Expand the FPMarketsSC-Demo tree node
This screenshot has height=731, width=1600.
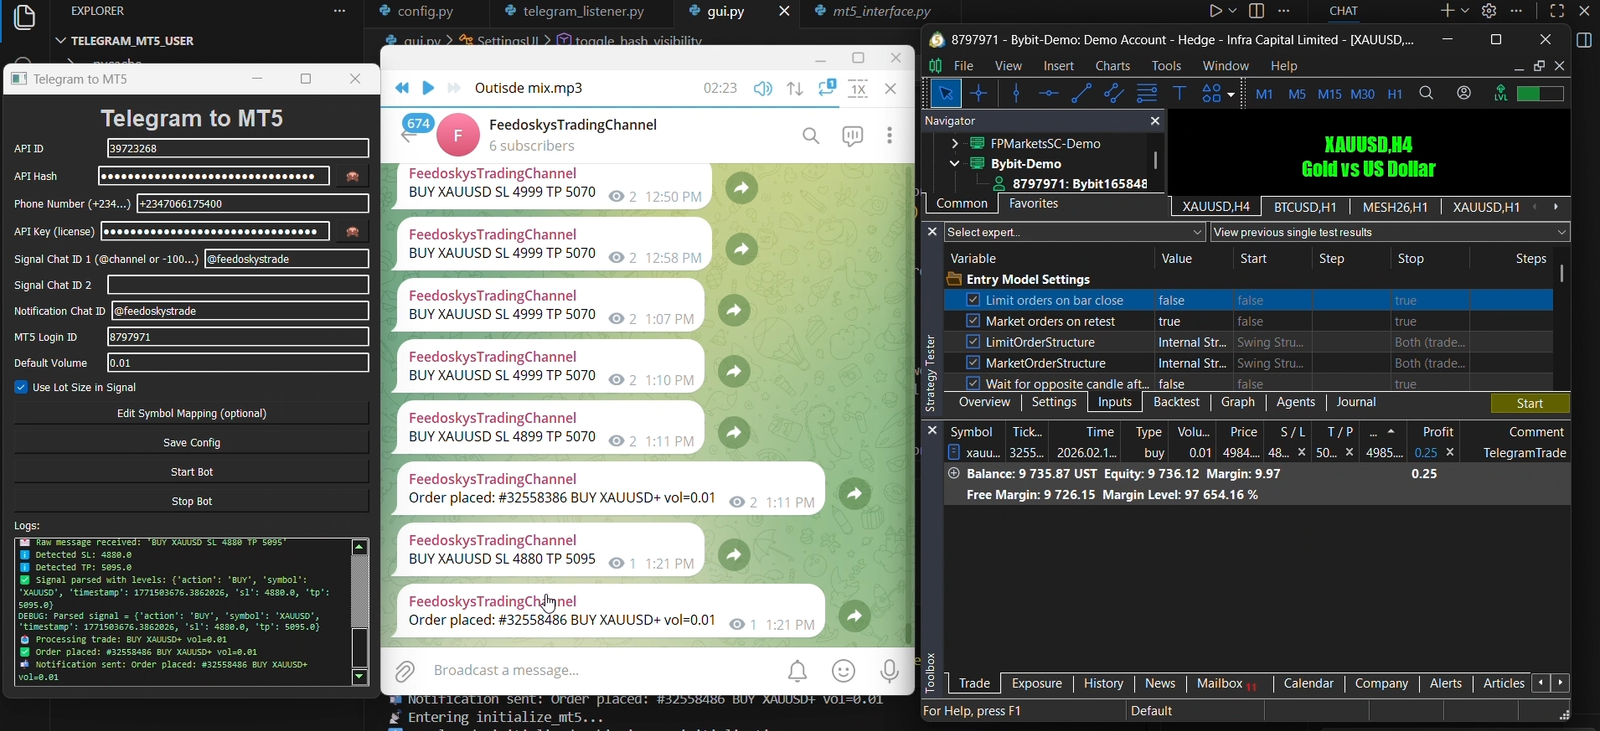pyautogui.click(x=955, y=144)
